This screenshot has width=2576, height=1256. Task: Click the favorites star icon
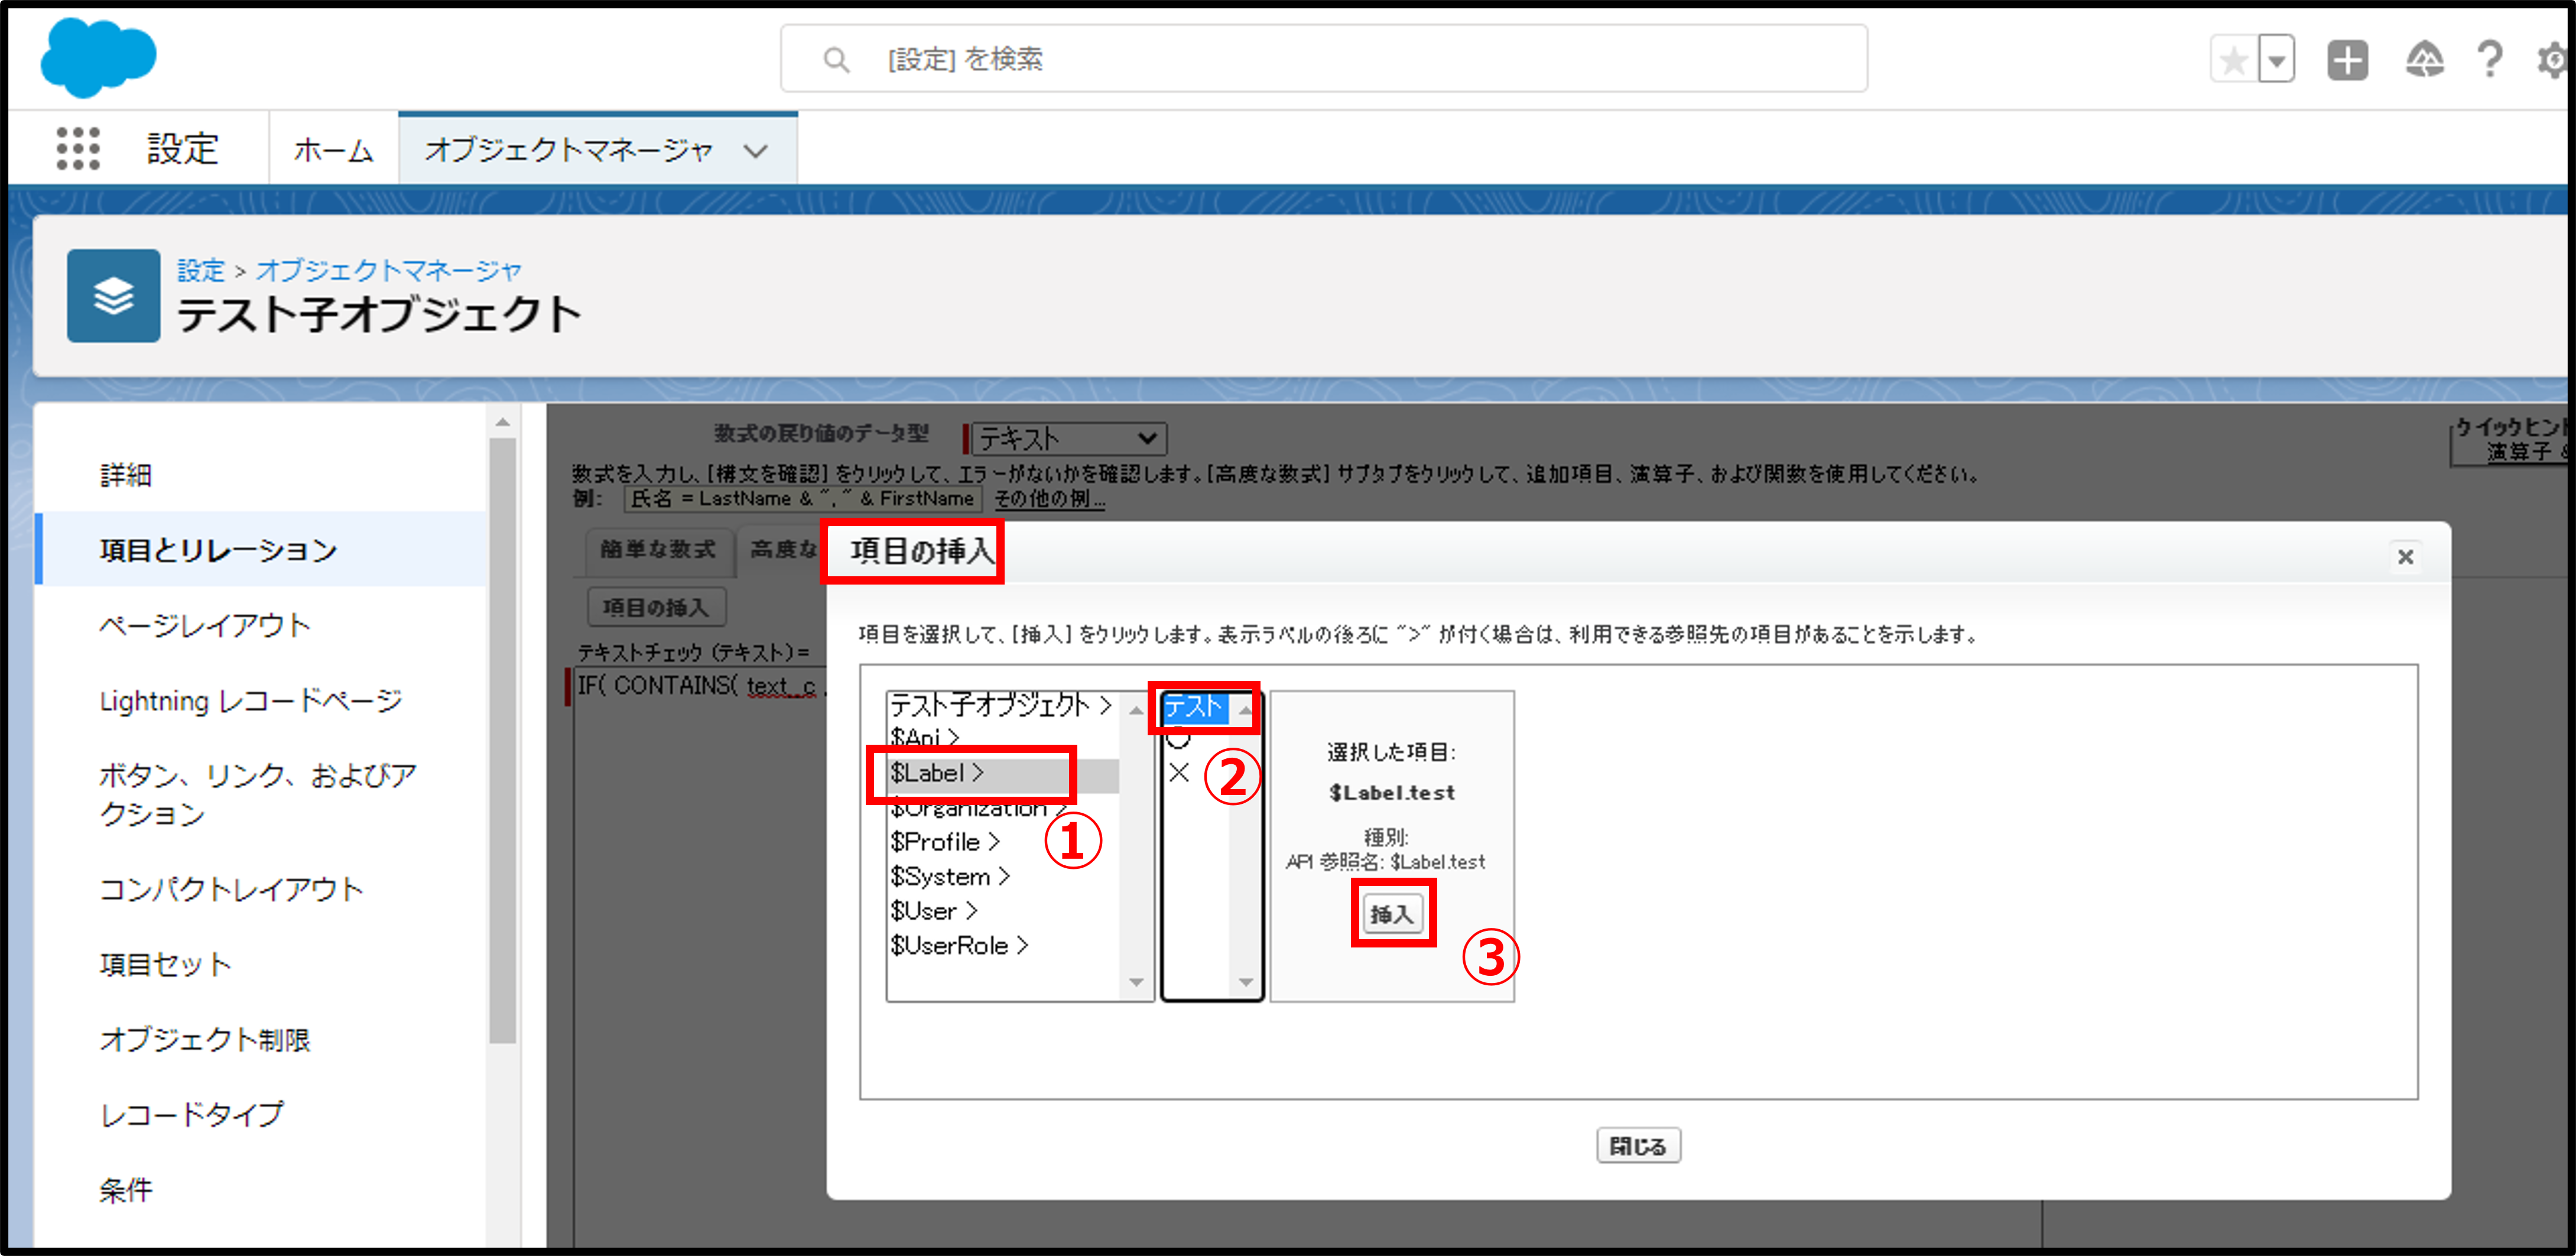[x=2233, y=61]
